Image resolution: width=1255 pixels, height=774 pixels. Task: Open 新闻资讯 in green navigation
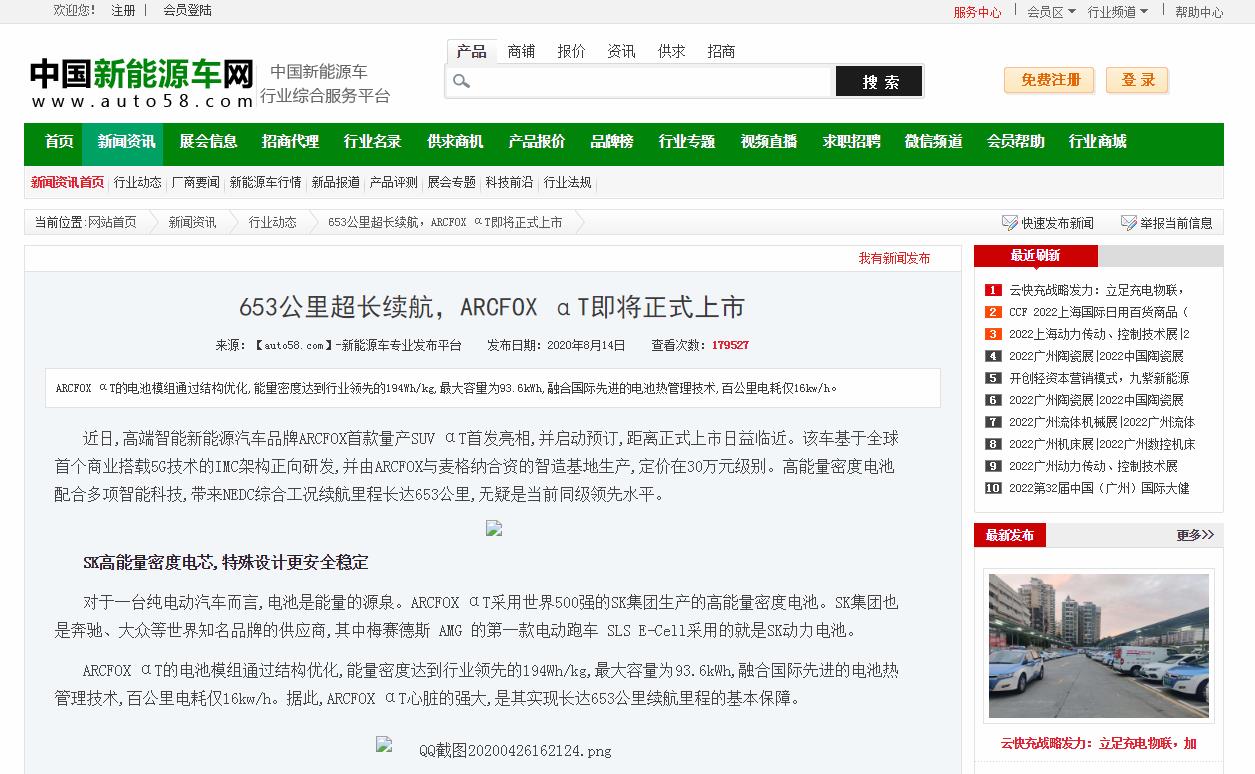pyautogui.click(x=126, y=142)
